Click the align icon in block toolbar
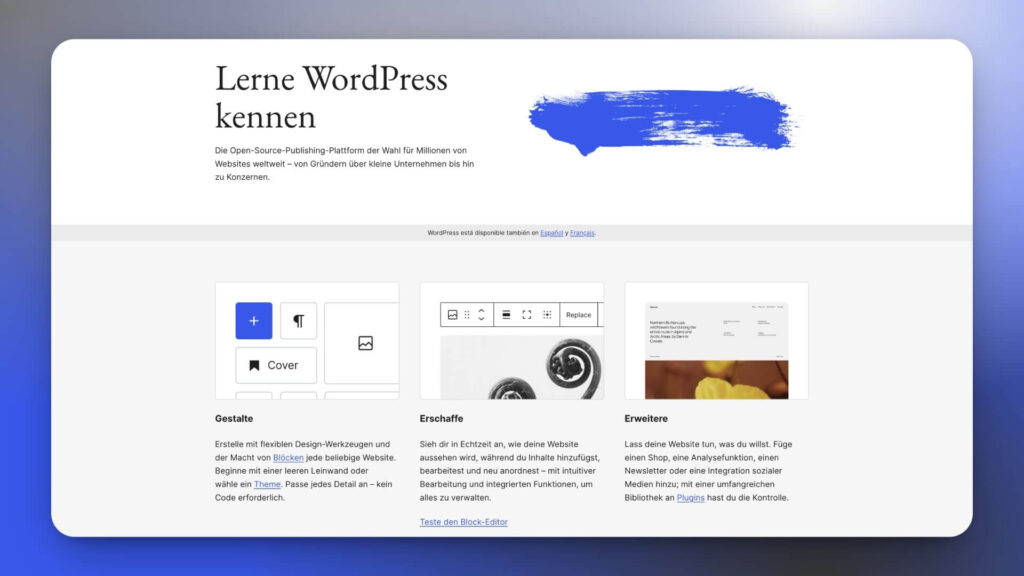Image resolution: width=1024 pixels, height=576 pixels. [506, 315]
